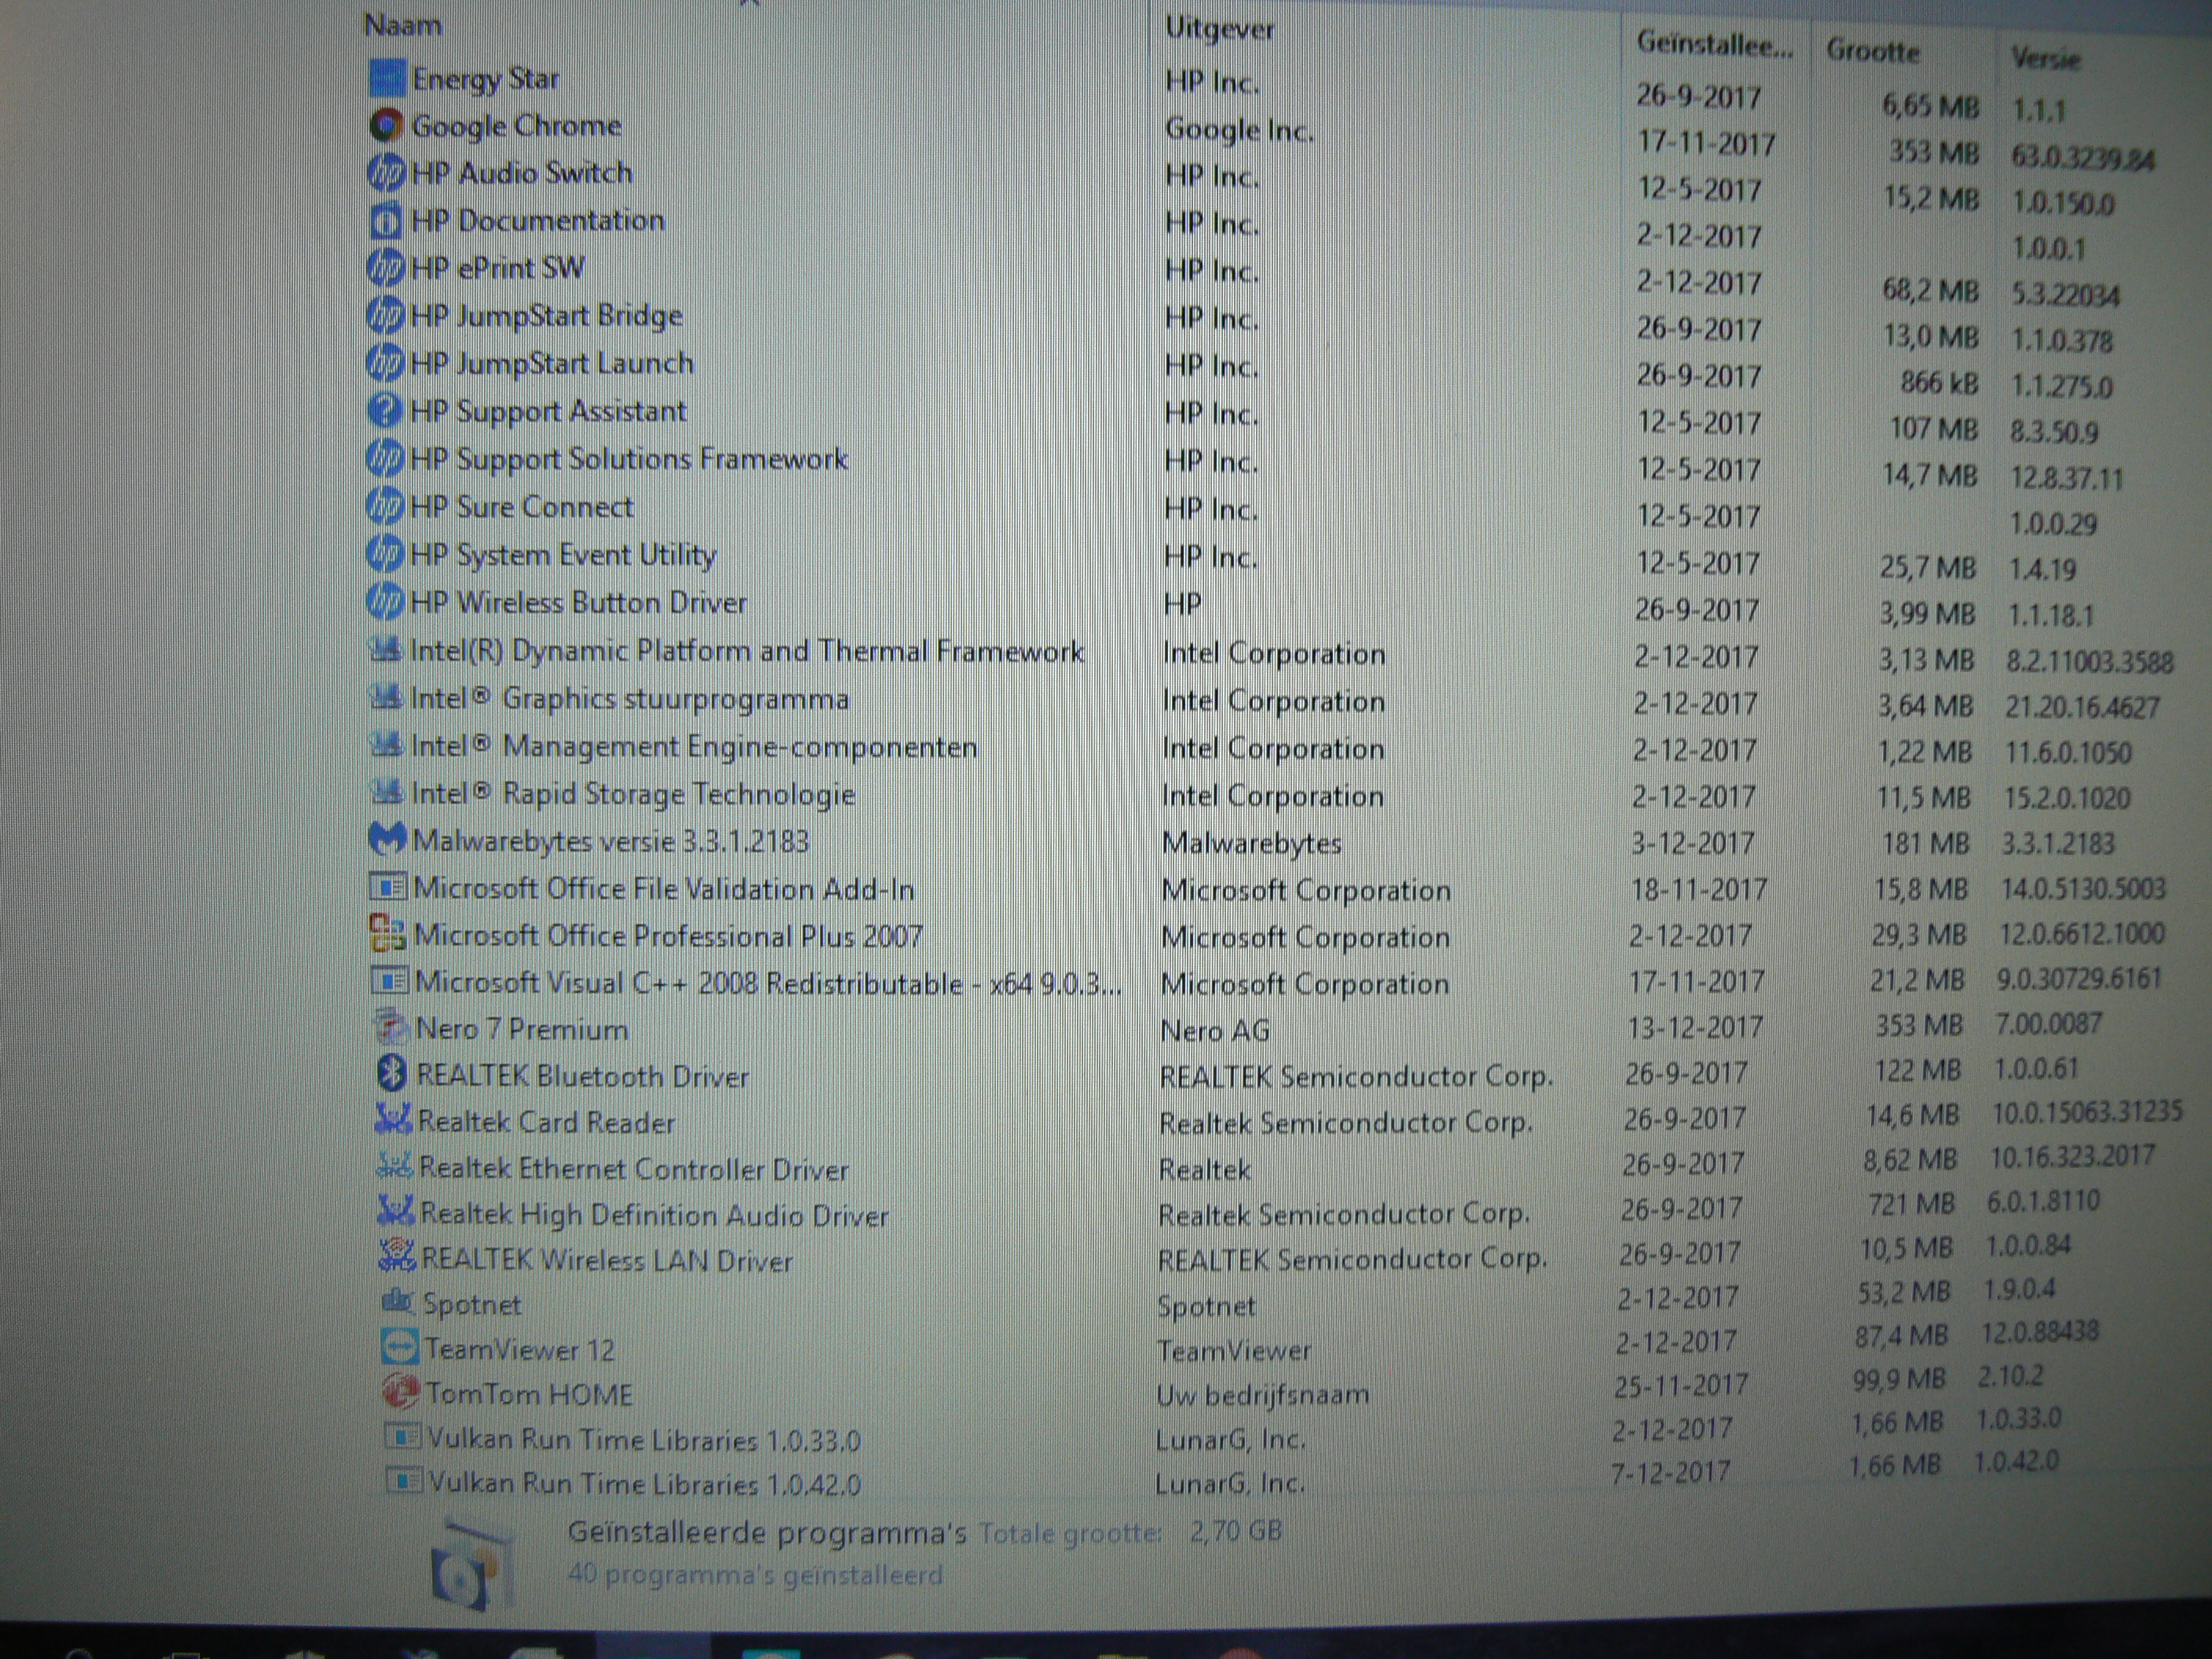Sort by the Geïnstalleerd op column header
Screen dimensions: 2212x1659
(1715, 44)
